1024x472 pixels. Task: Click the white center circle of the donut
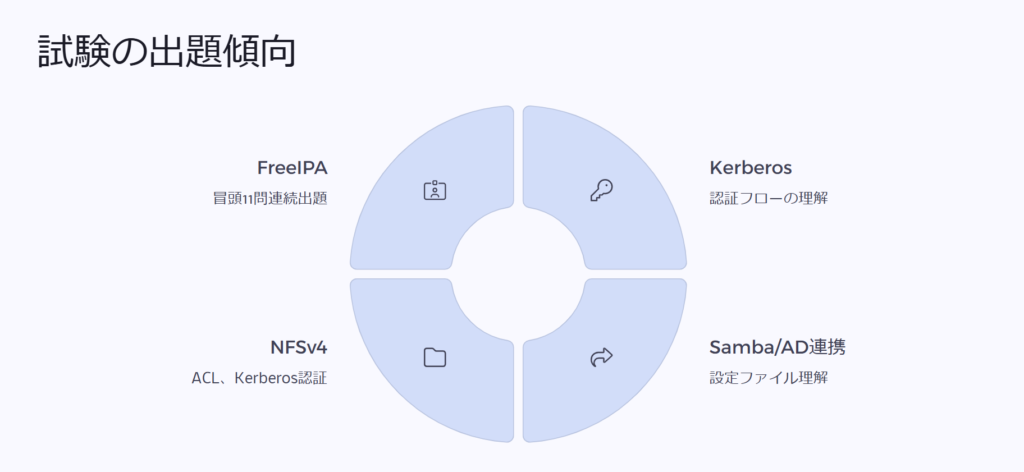(x=518, y=274)
